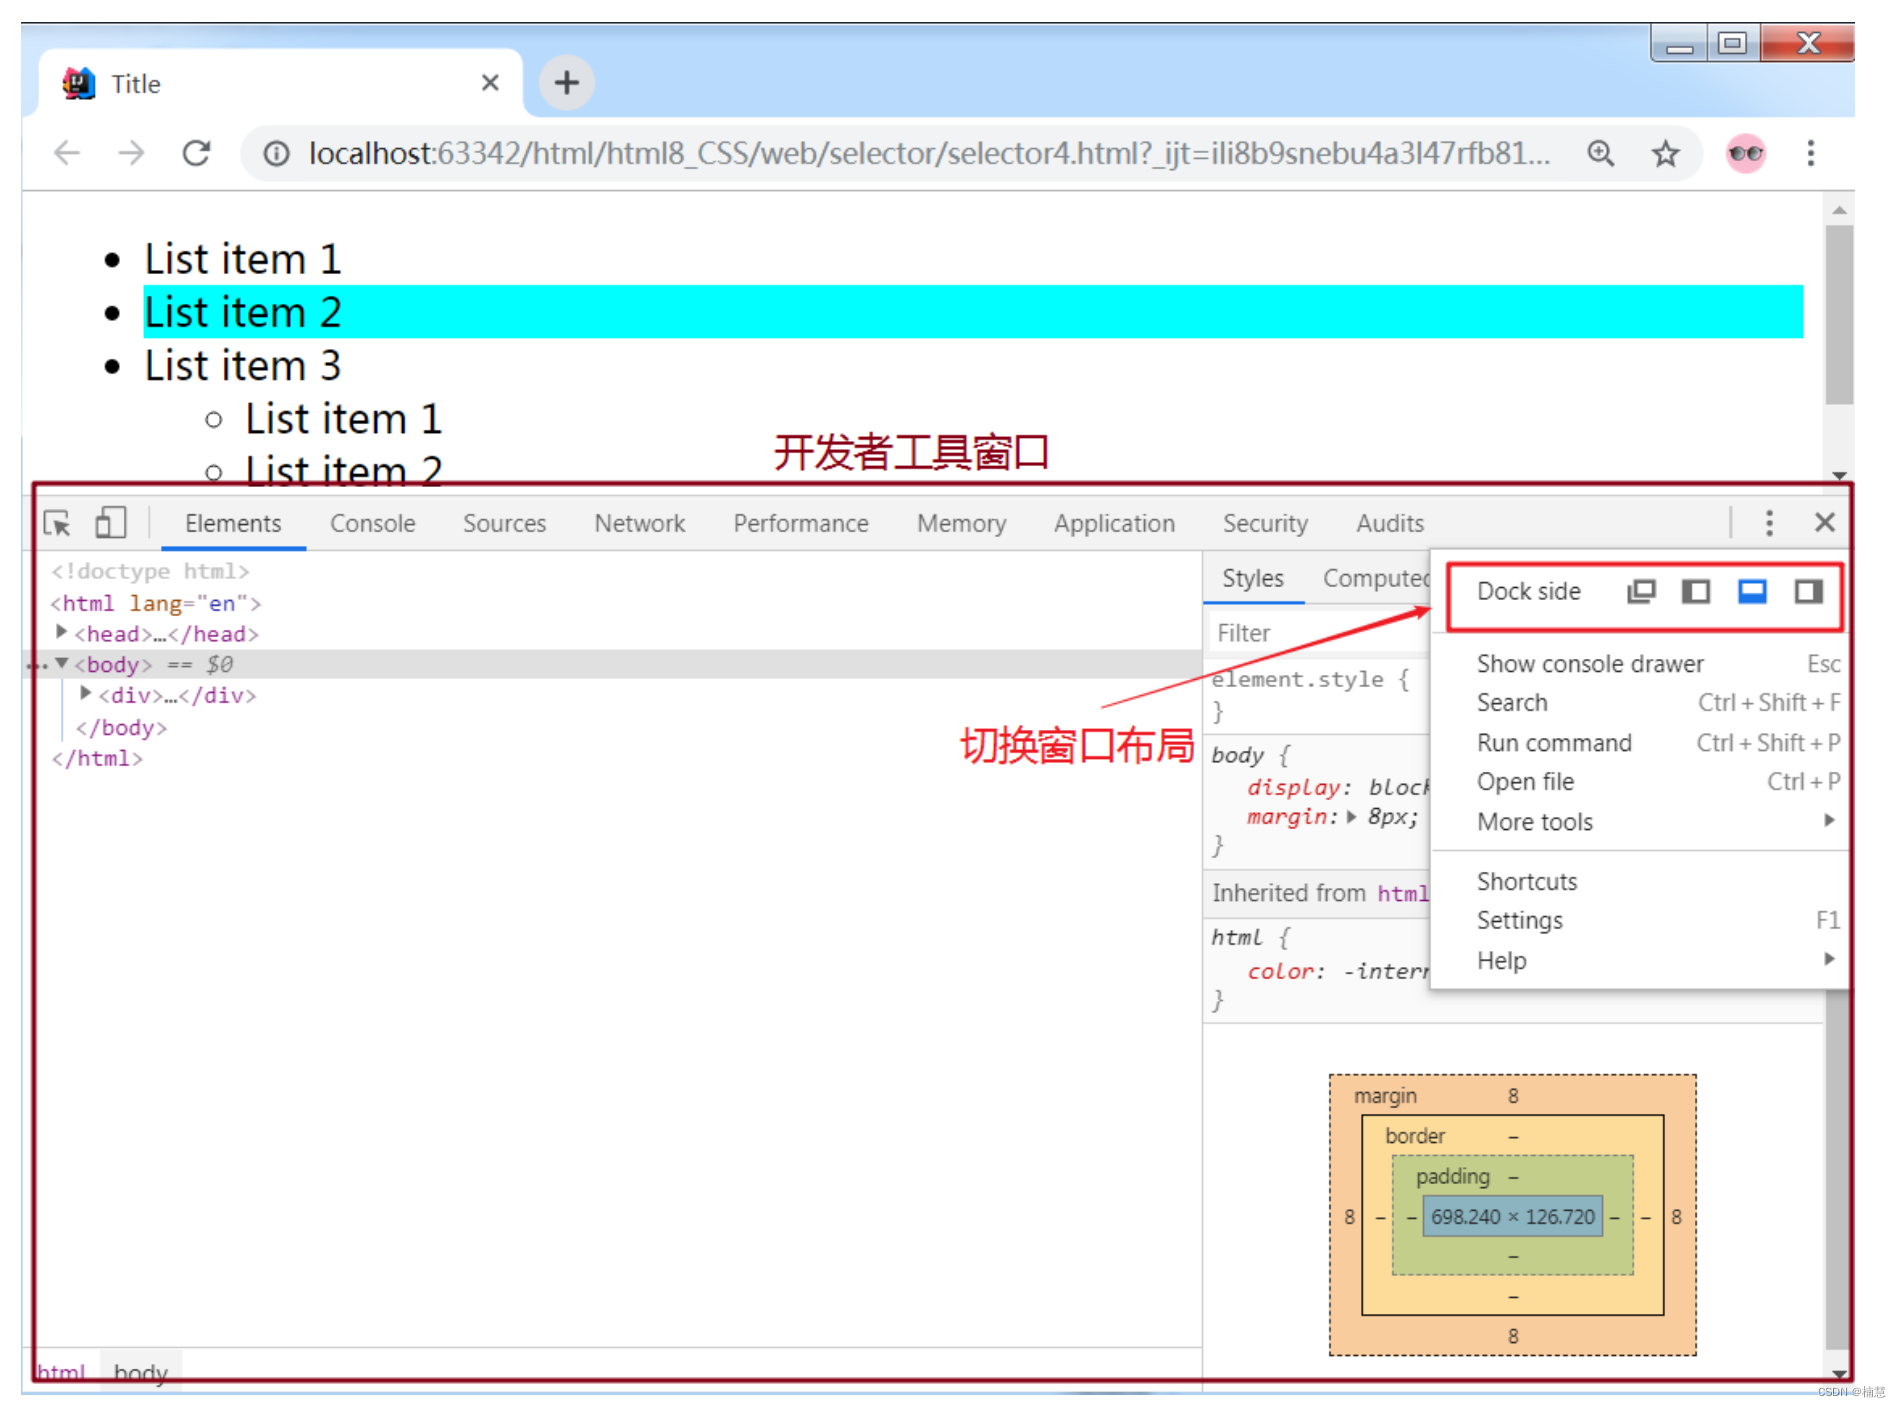
Task: Dock DevTools to the left side
Action: point(1696,592)
